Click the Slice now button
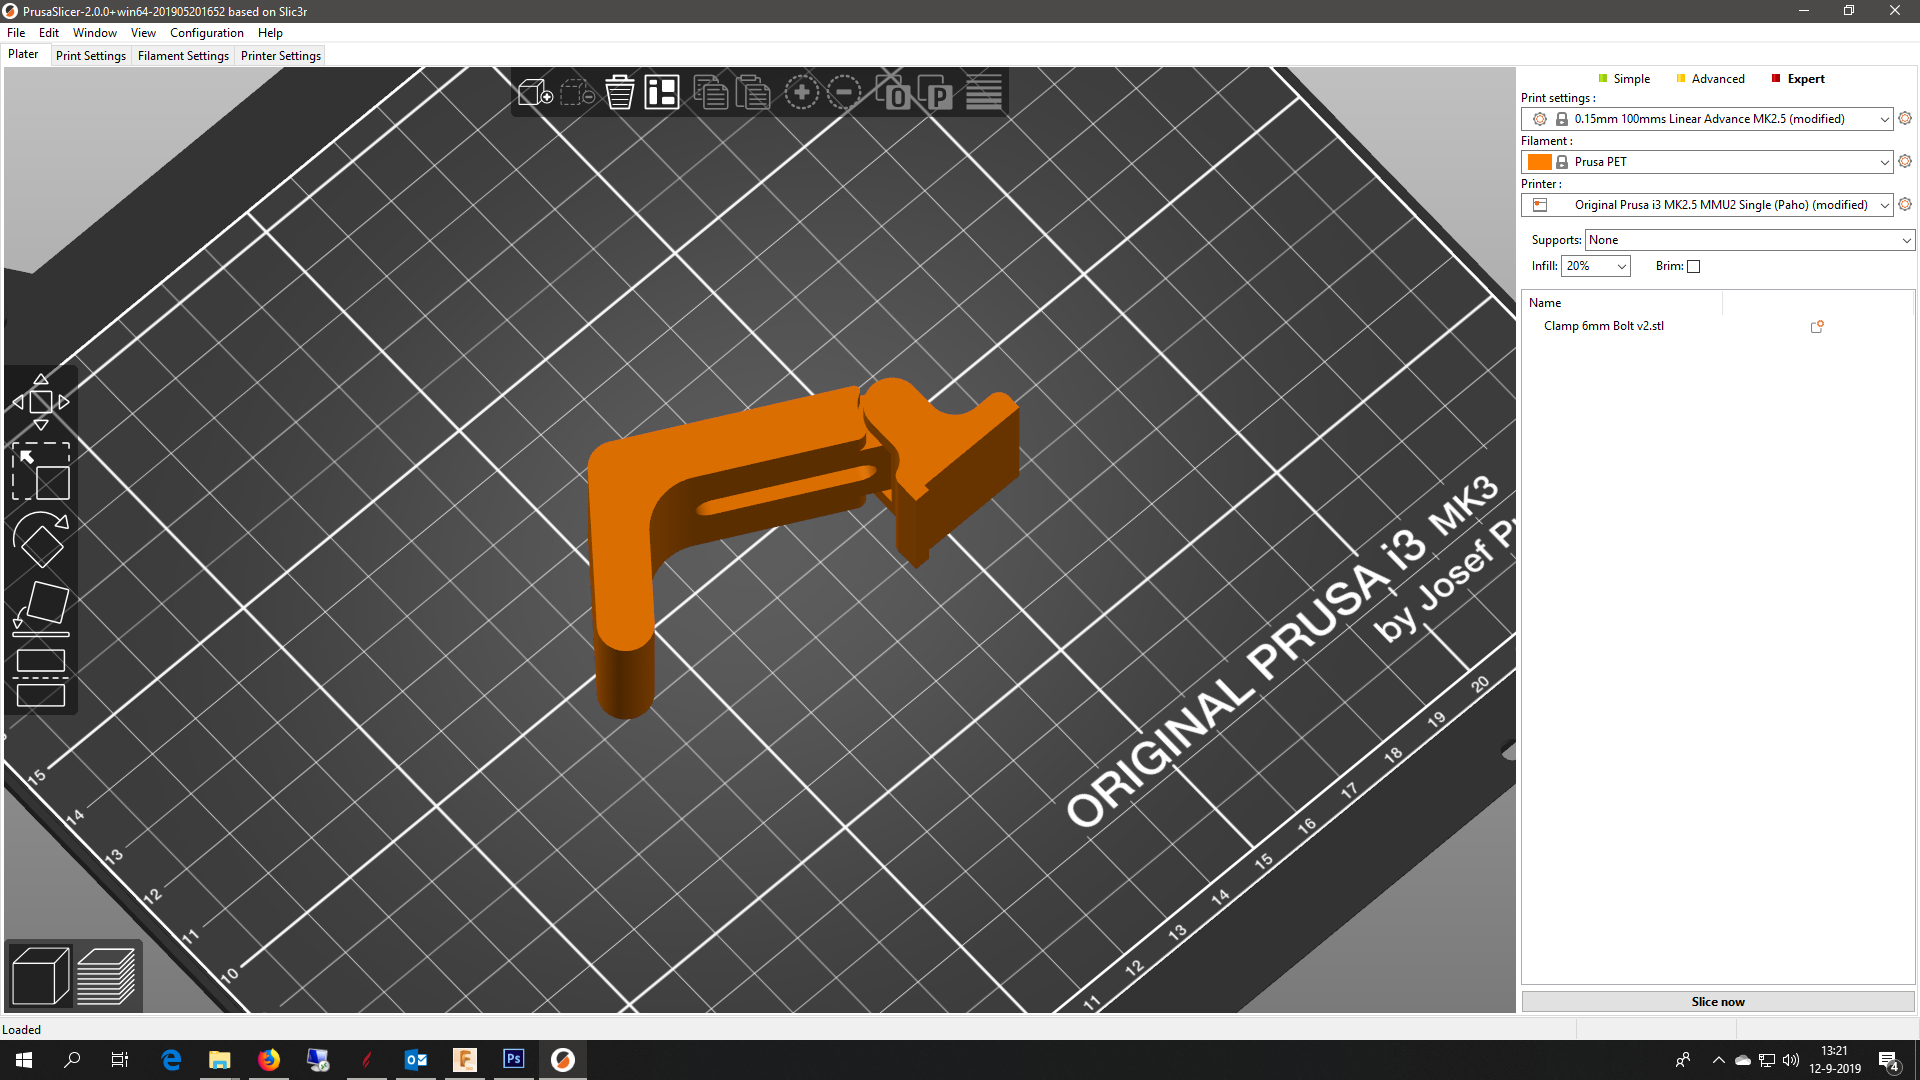The height and width of the screenshot is (1080, 1920). (x=1718, y=1002)
